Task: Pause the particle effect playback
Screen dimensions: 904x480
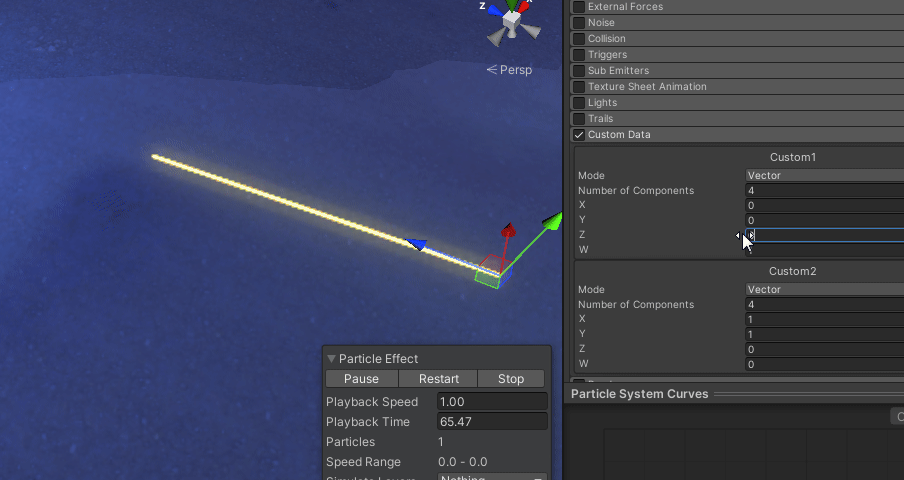Action: click(361, 379)
